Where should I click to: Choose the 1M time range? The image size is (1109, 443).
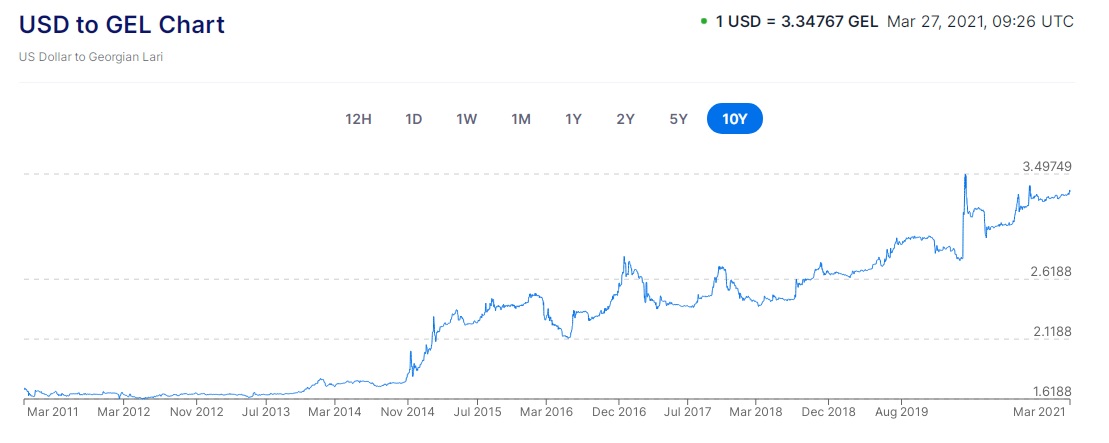click(x=520, y=119)
